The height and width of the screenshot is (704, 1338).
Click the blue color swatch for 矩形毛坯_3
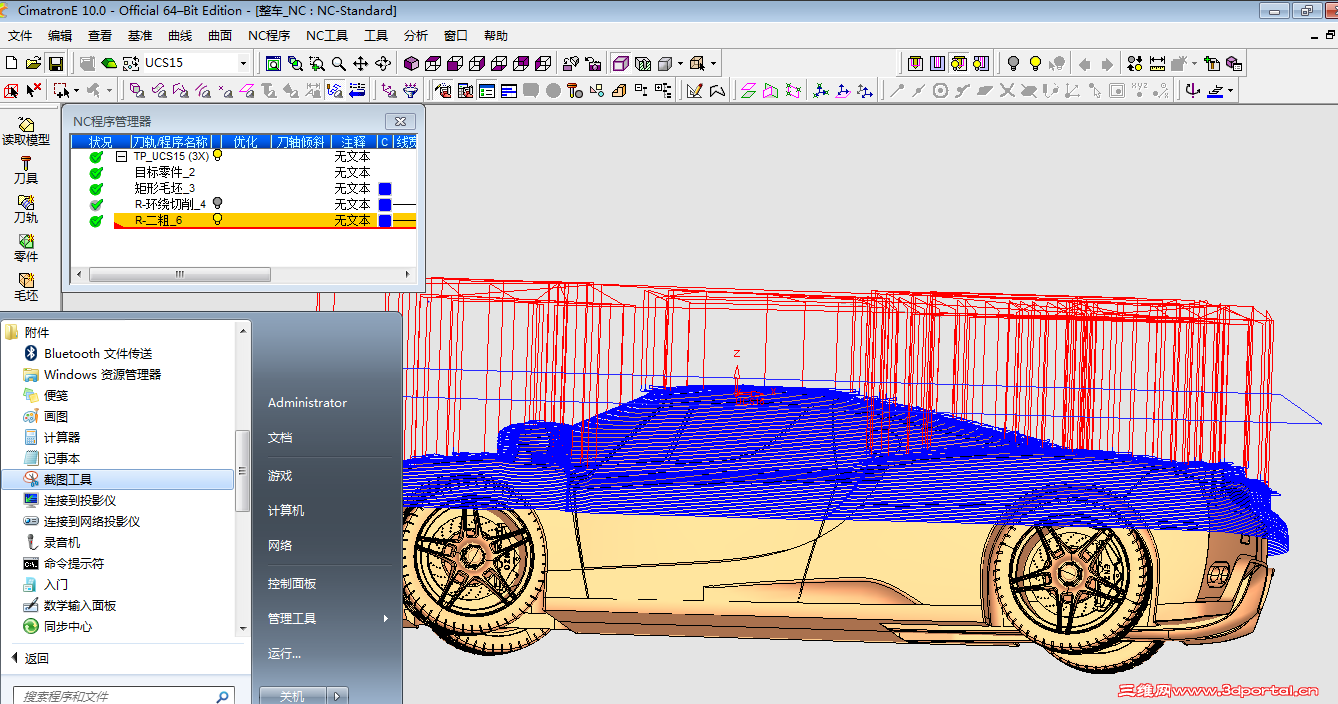click(x=385, y=188)
